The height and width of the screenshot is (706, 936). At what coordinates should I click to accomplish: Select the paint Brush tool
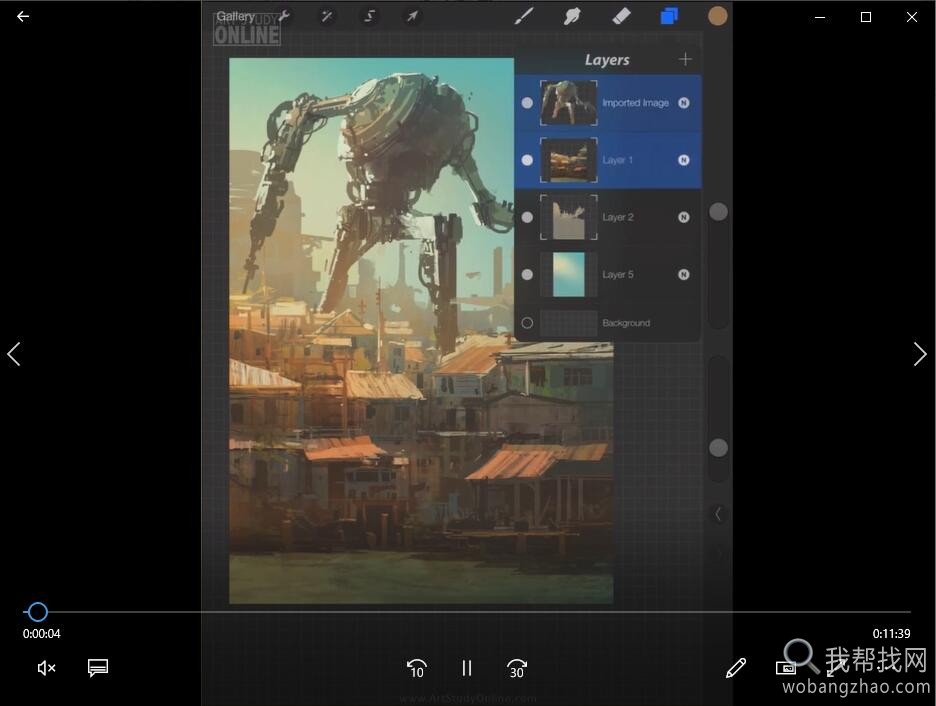tap(524, 16)
